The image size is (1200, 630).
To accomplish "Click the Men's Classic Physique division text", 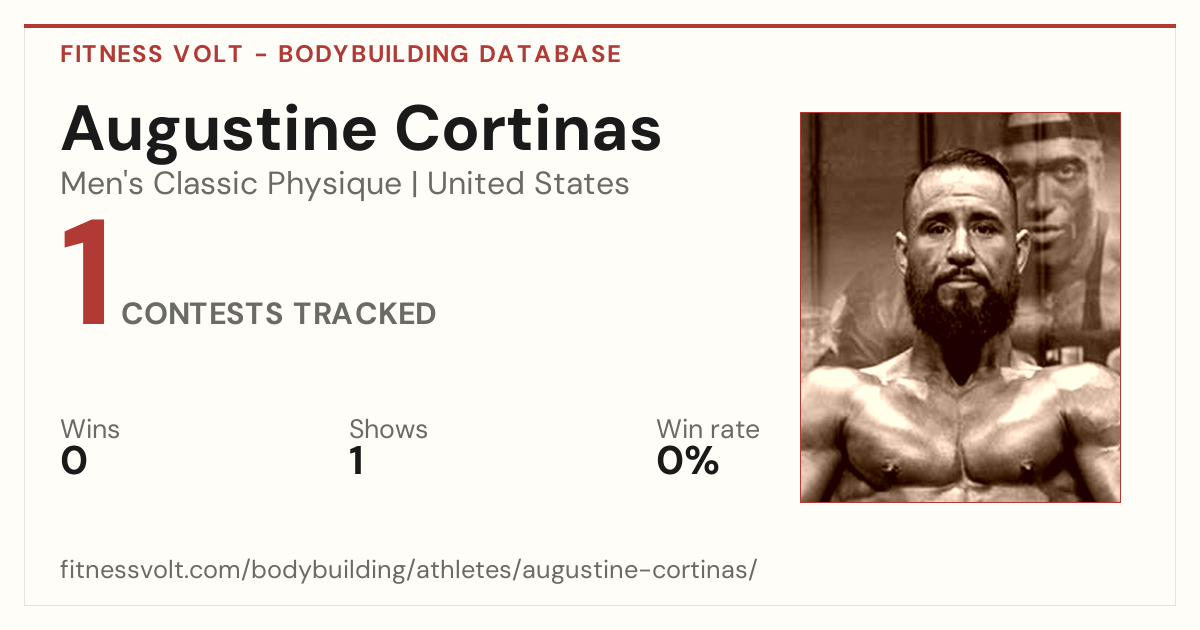I will (231, 184).
